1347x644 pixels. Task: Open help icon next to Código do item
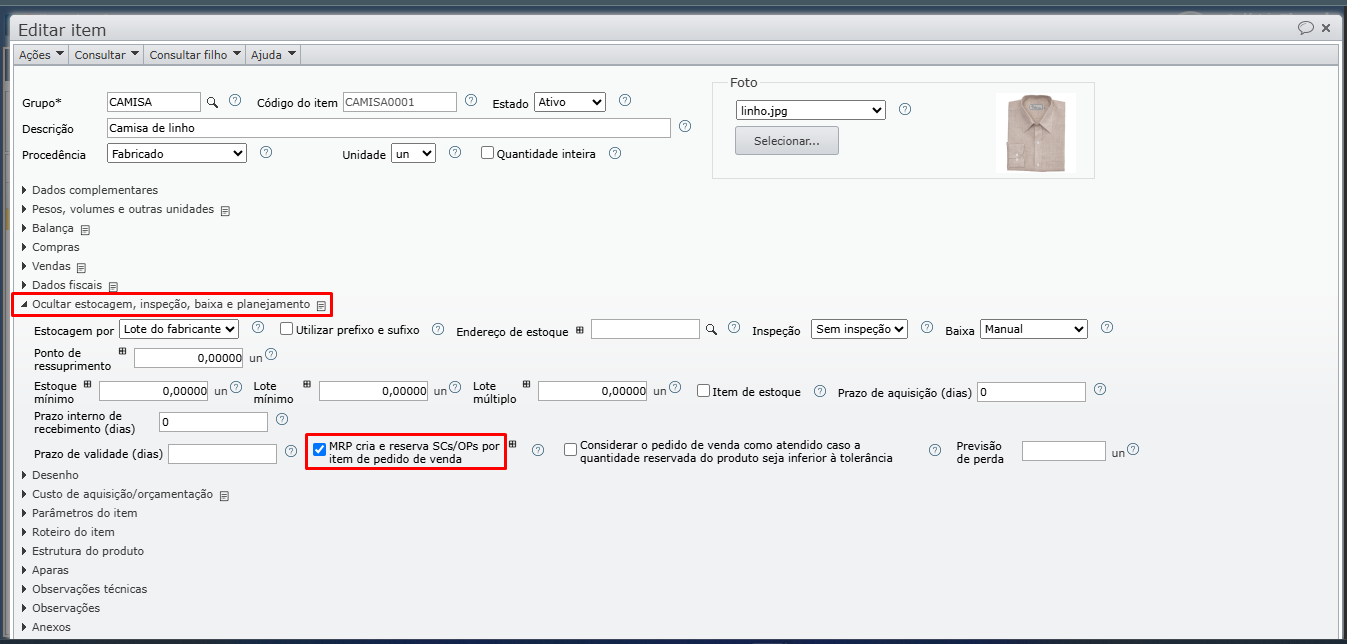(x=471, y=100)
